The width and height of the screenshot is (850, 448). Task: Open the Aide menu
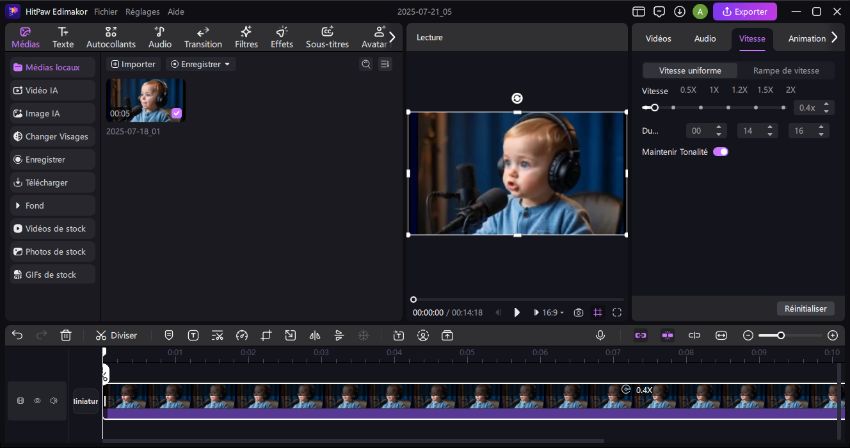pyautogui.click(x=176, y=11)
